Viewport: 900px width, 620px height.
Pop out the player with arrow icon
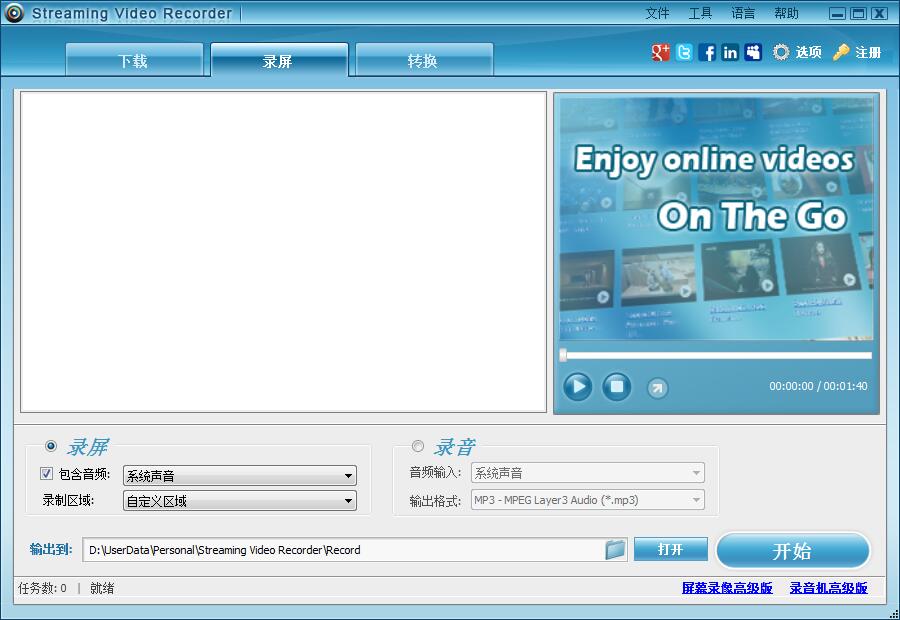[x=657, y=389]
